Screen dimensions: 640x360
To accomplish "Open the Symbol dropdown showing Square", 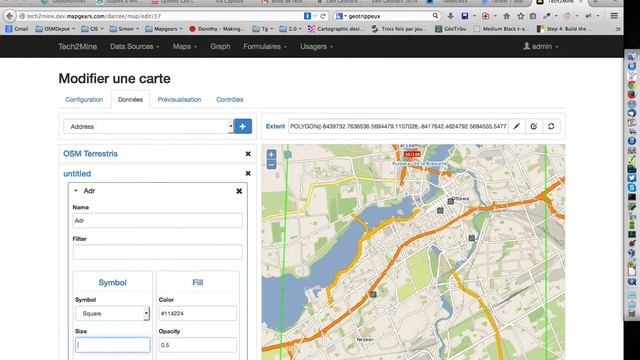I will [x=112, y=313].
